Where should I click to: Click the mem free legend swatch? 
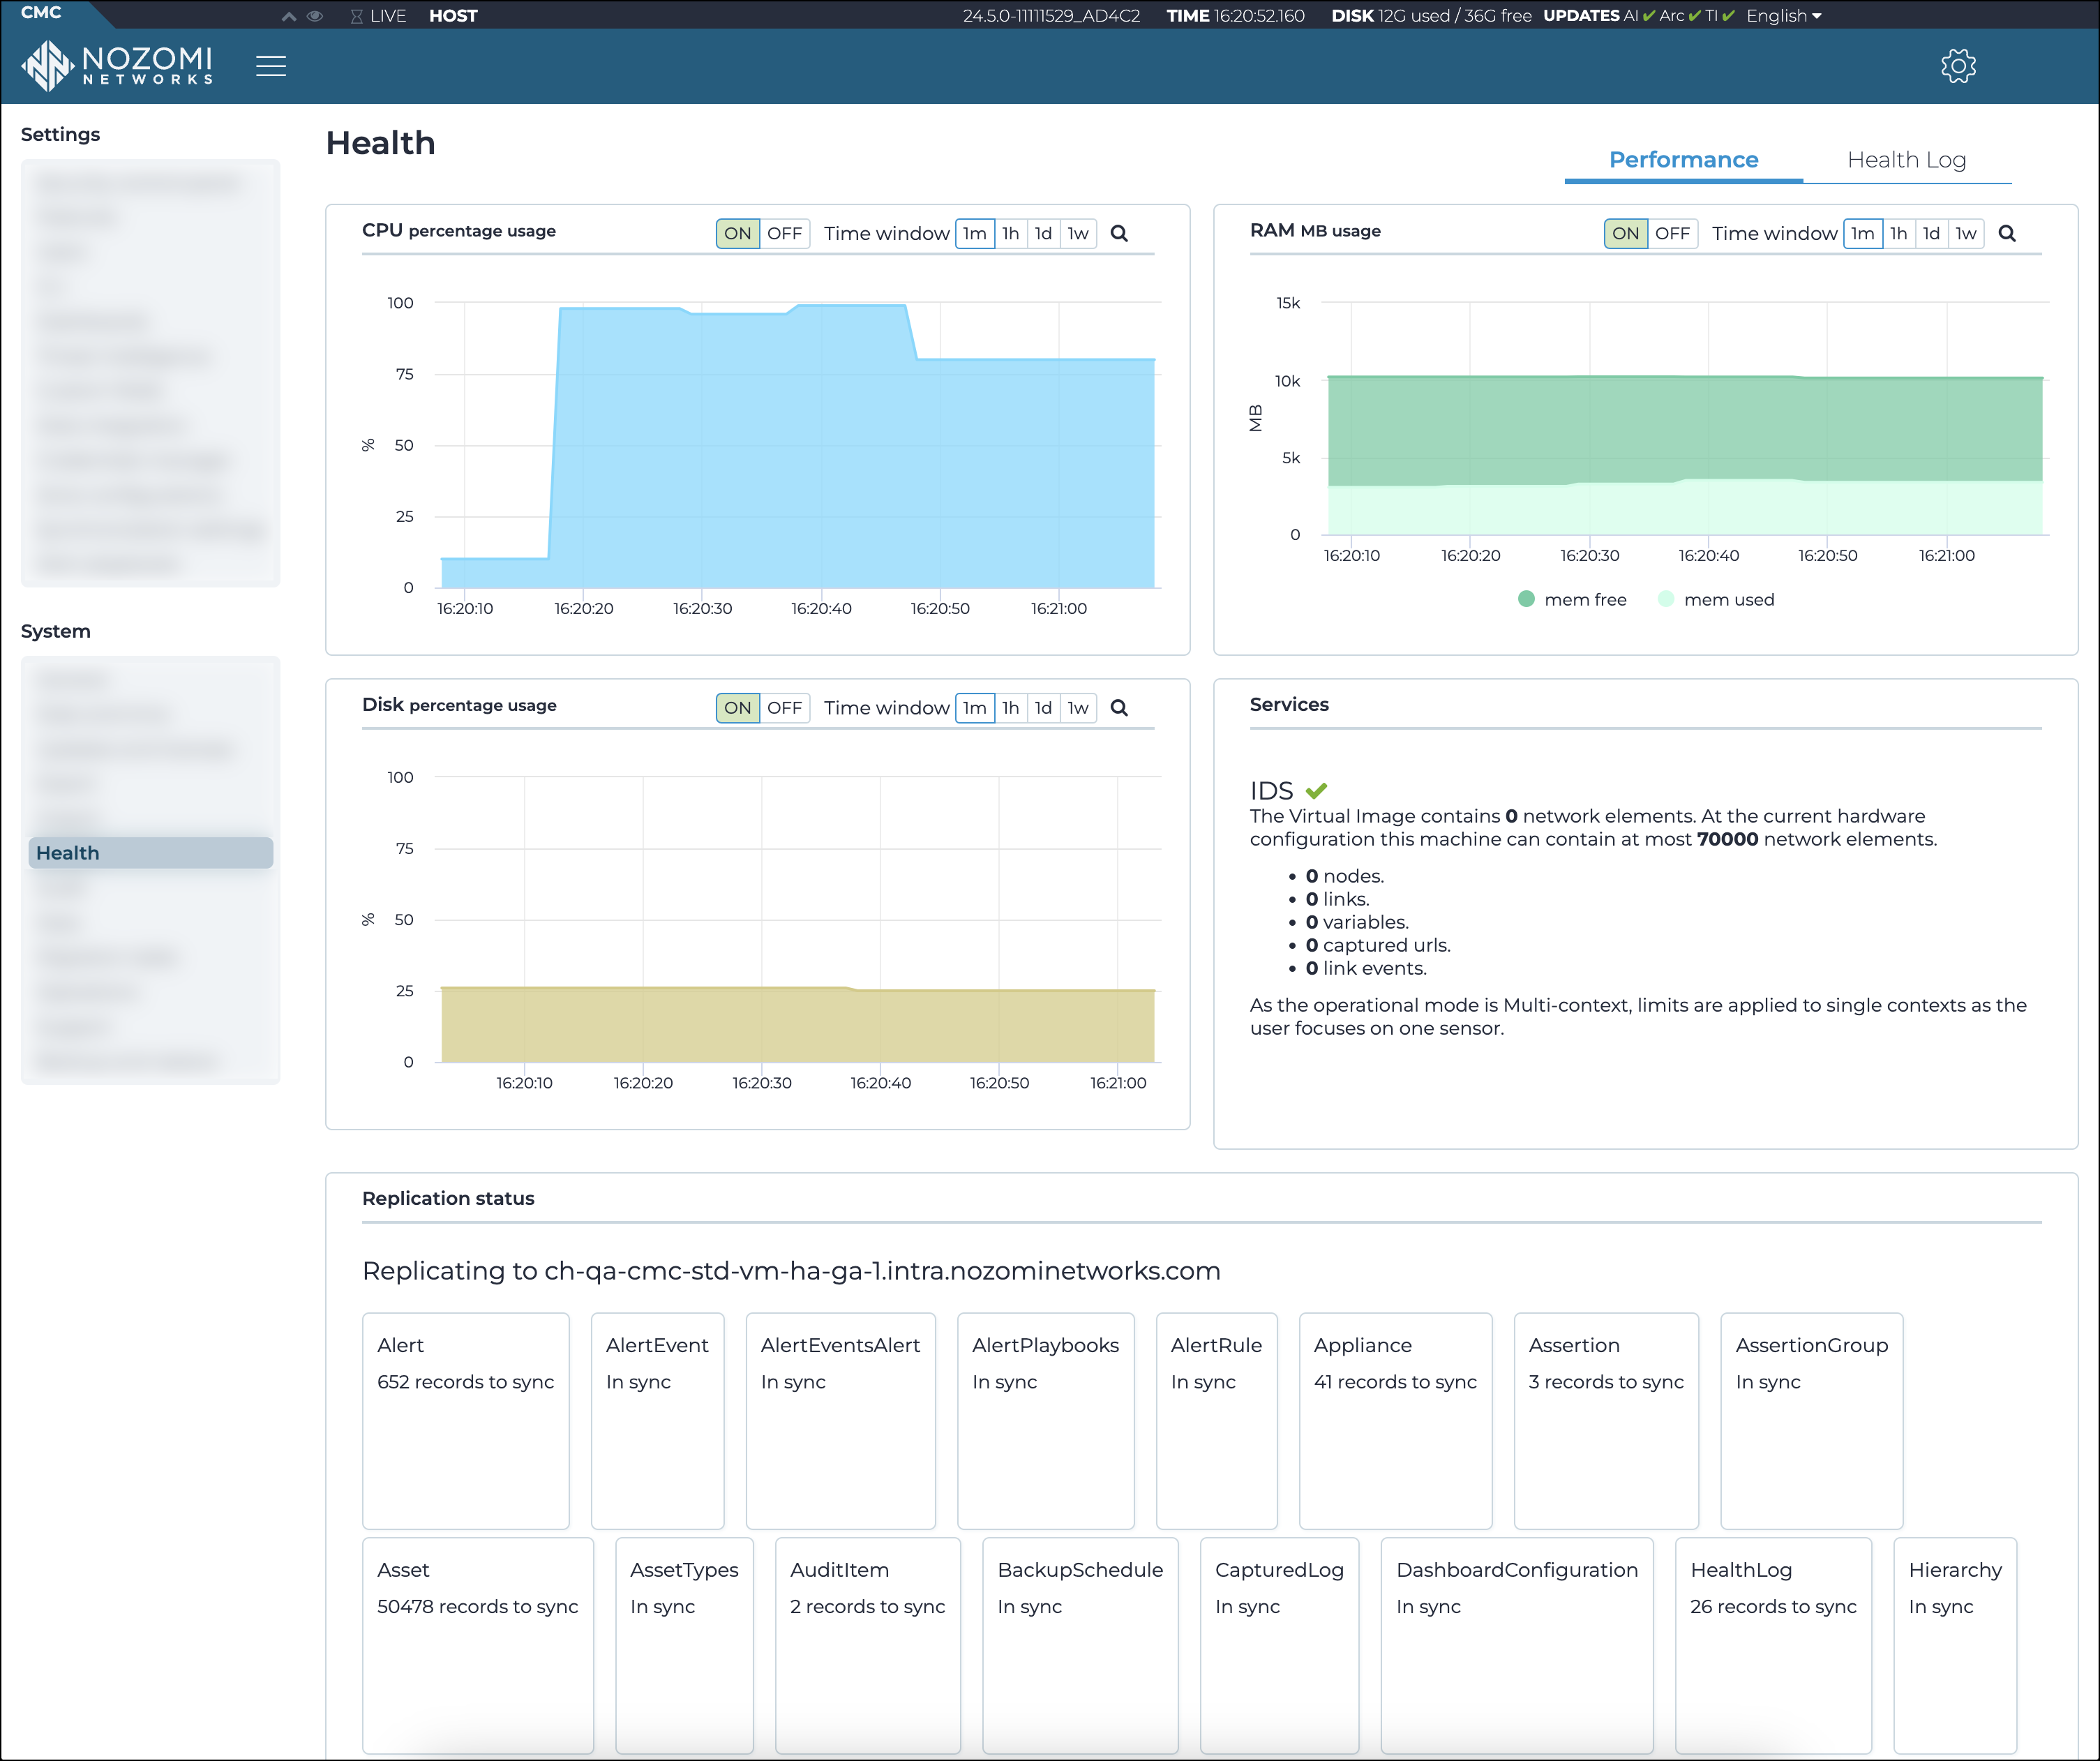coord(1526,599)
